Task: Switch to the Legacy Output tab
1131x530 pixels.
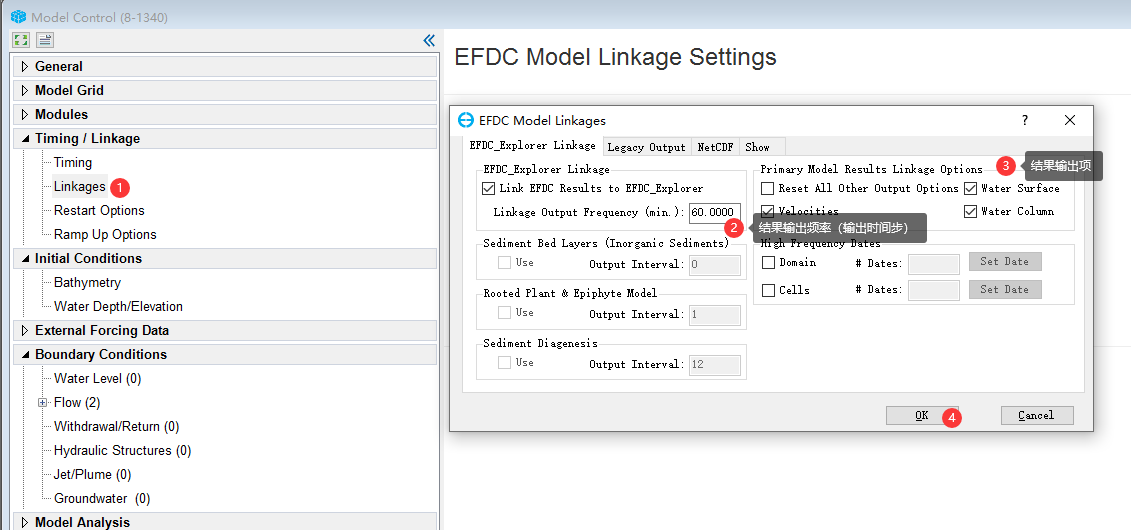Action: pos(646,147)
